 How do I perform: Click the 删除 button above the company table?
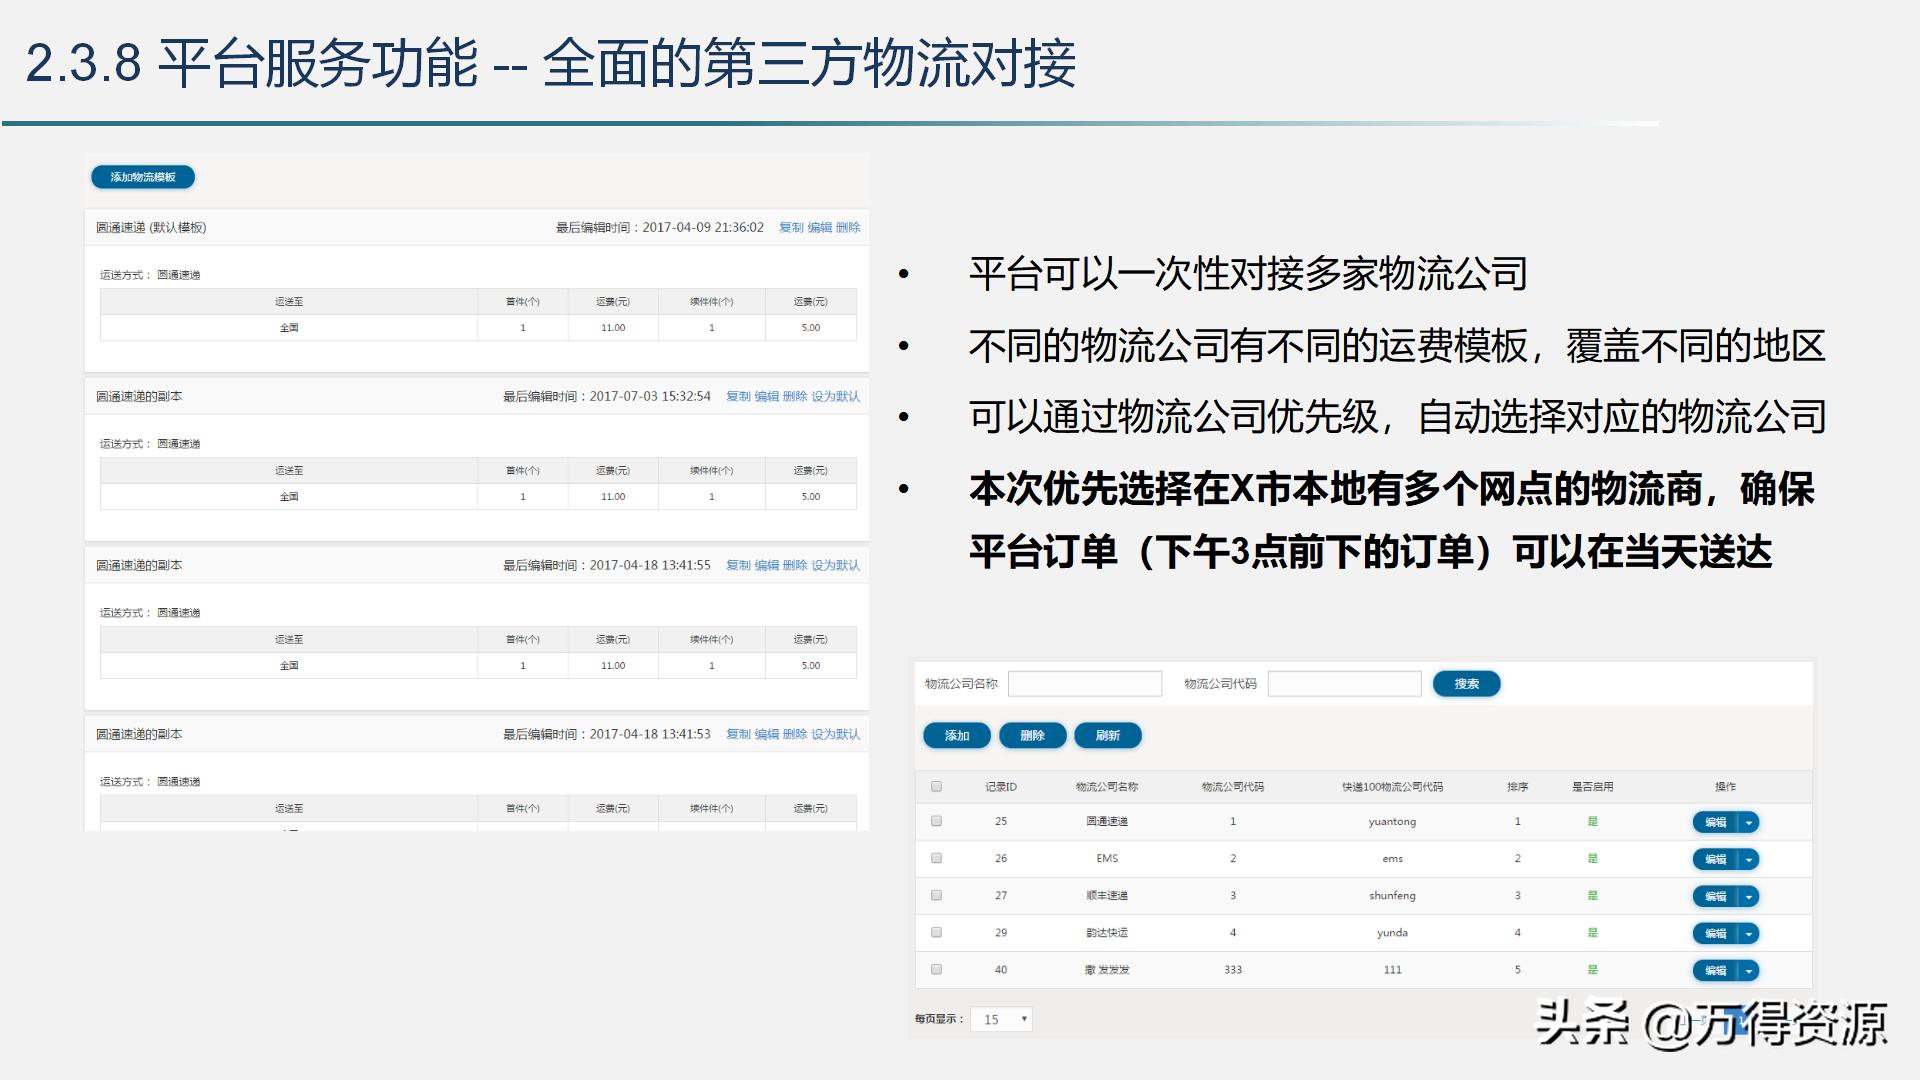click(x=1032, y=735)
